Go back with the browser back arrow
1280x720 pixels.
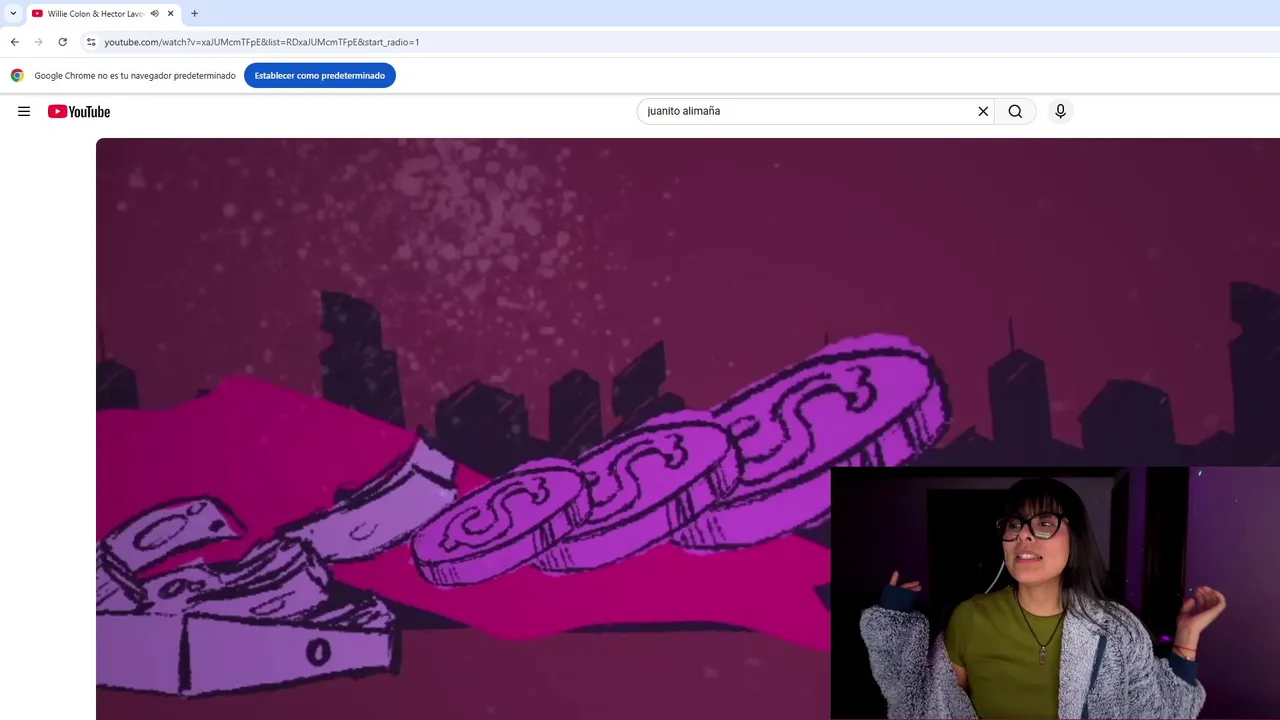(14, 42)
